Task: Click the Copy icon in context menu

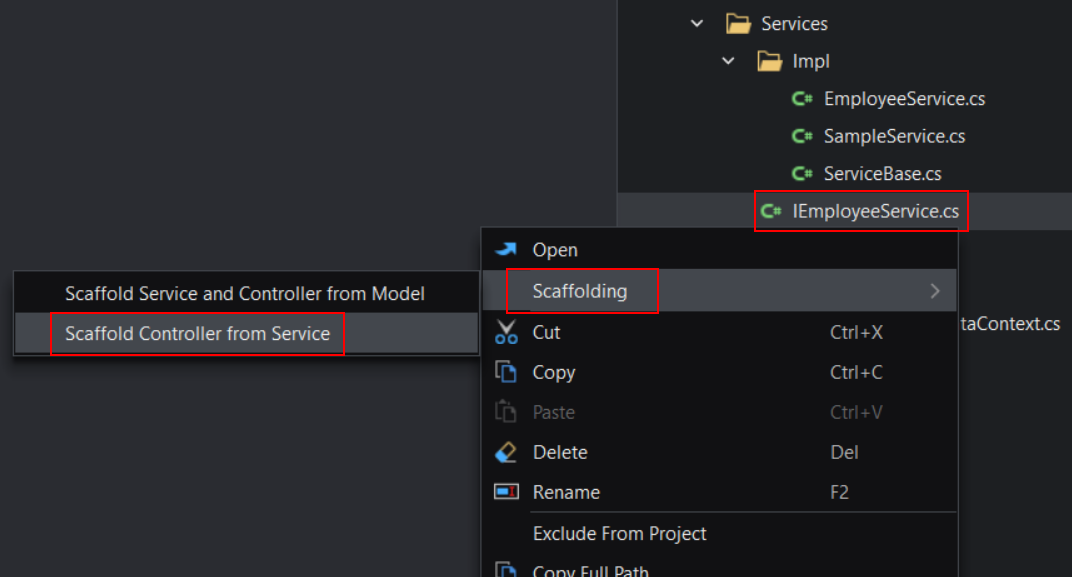Action: [x=507, y=372]
